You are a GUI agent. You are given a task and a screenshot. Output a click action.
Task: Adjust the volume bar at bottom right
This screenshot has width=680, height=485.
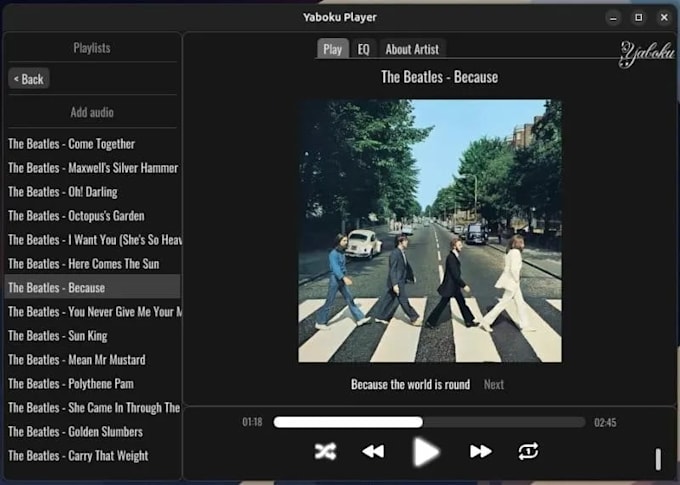pyautogui.click(x=658, y=459)
